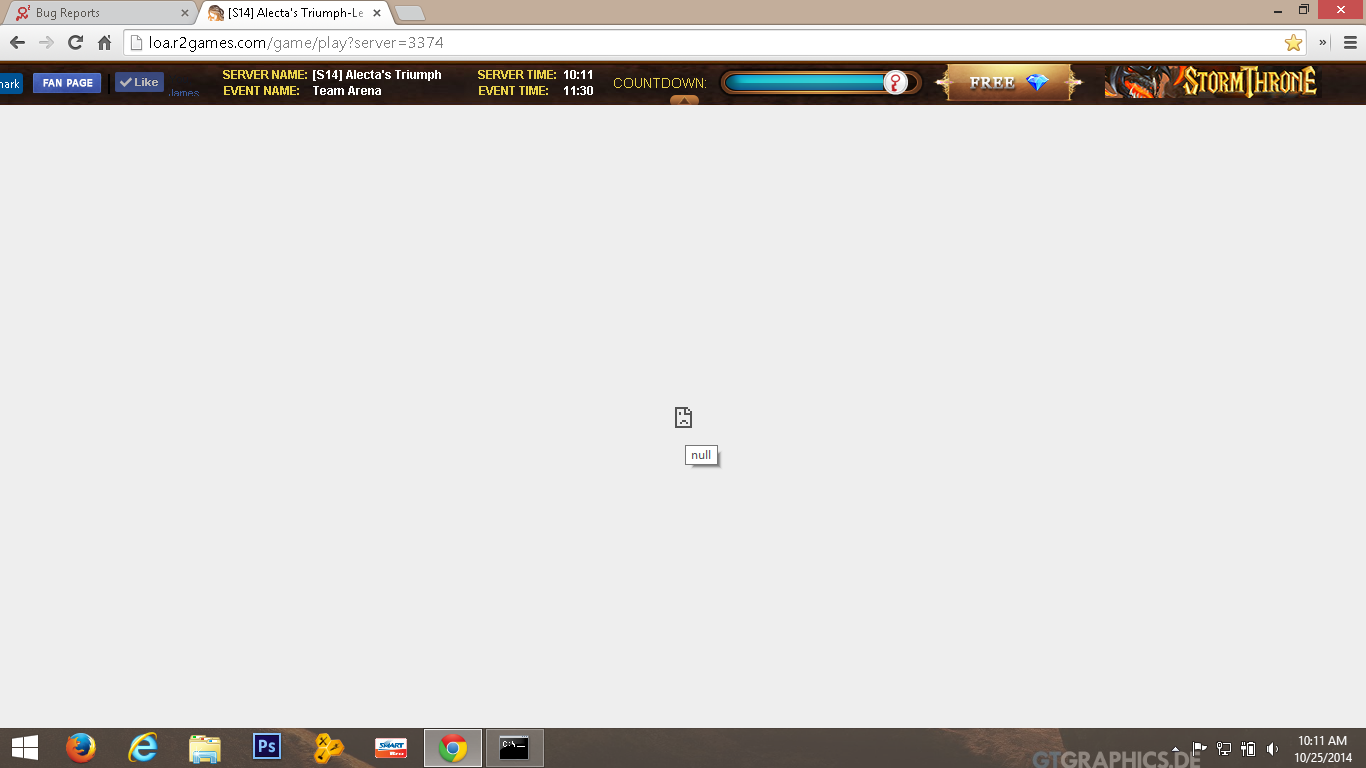
Task: Click the crashed plugin sad-face icon
Action: pyautogui.click(x=683, y=417)
